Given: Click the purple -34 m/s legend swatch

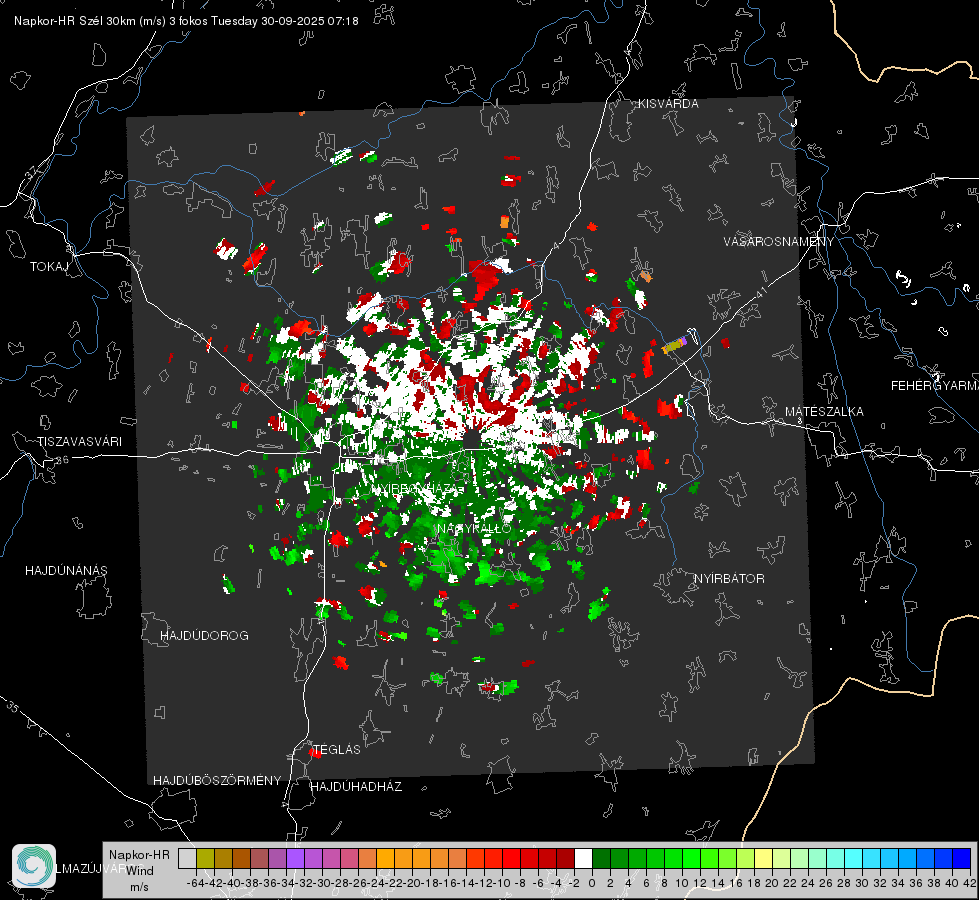Looking at the screenshot, I should (295, 858).
